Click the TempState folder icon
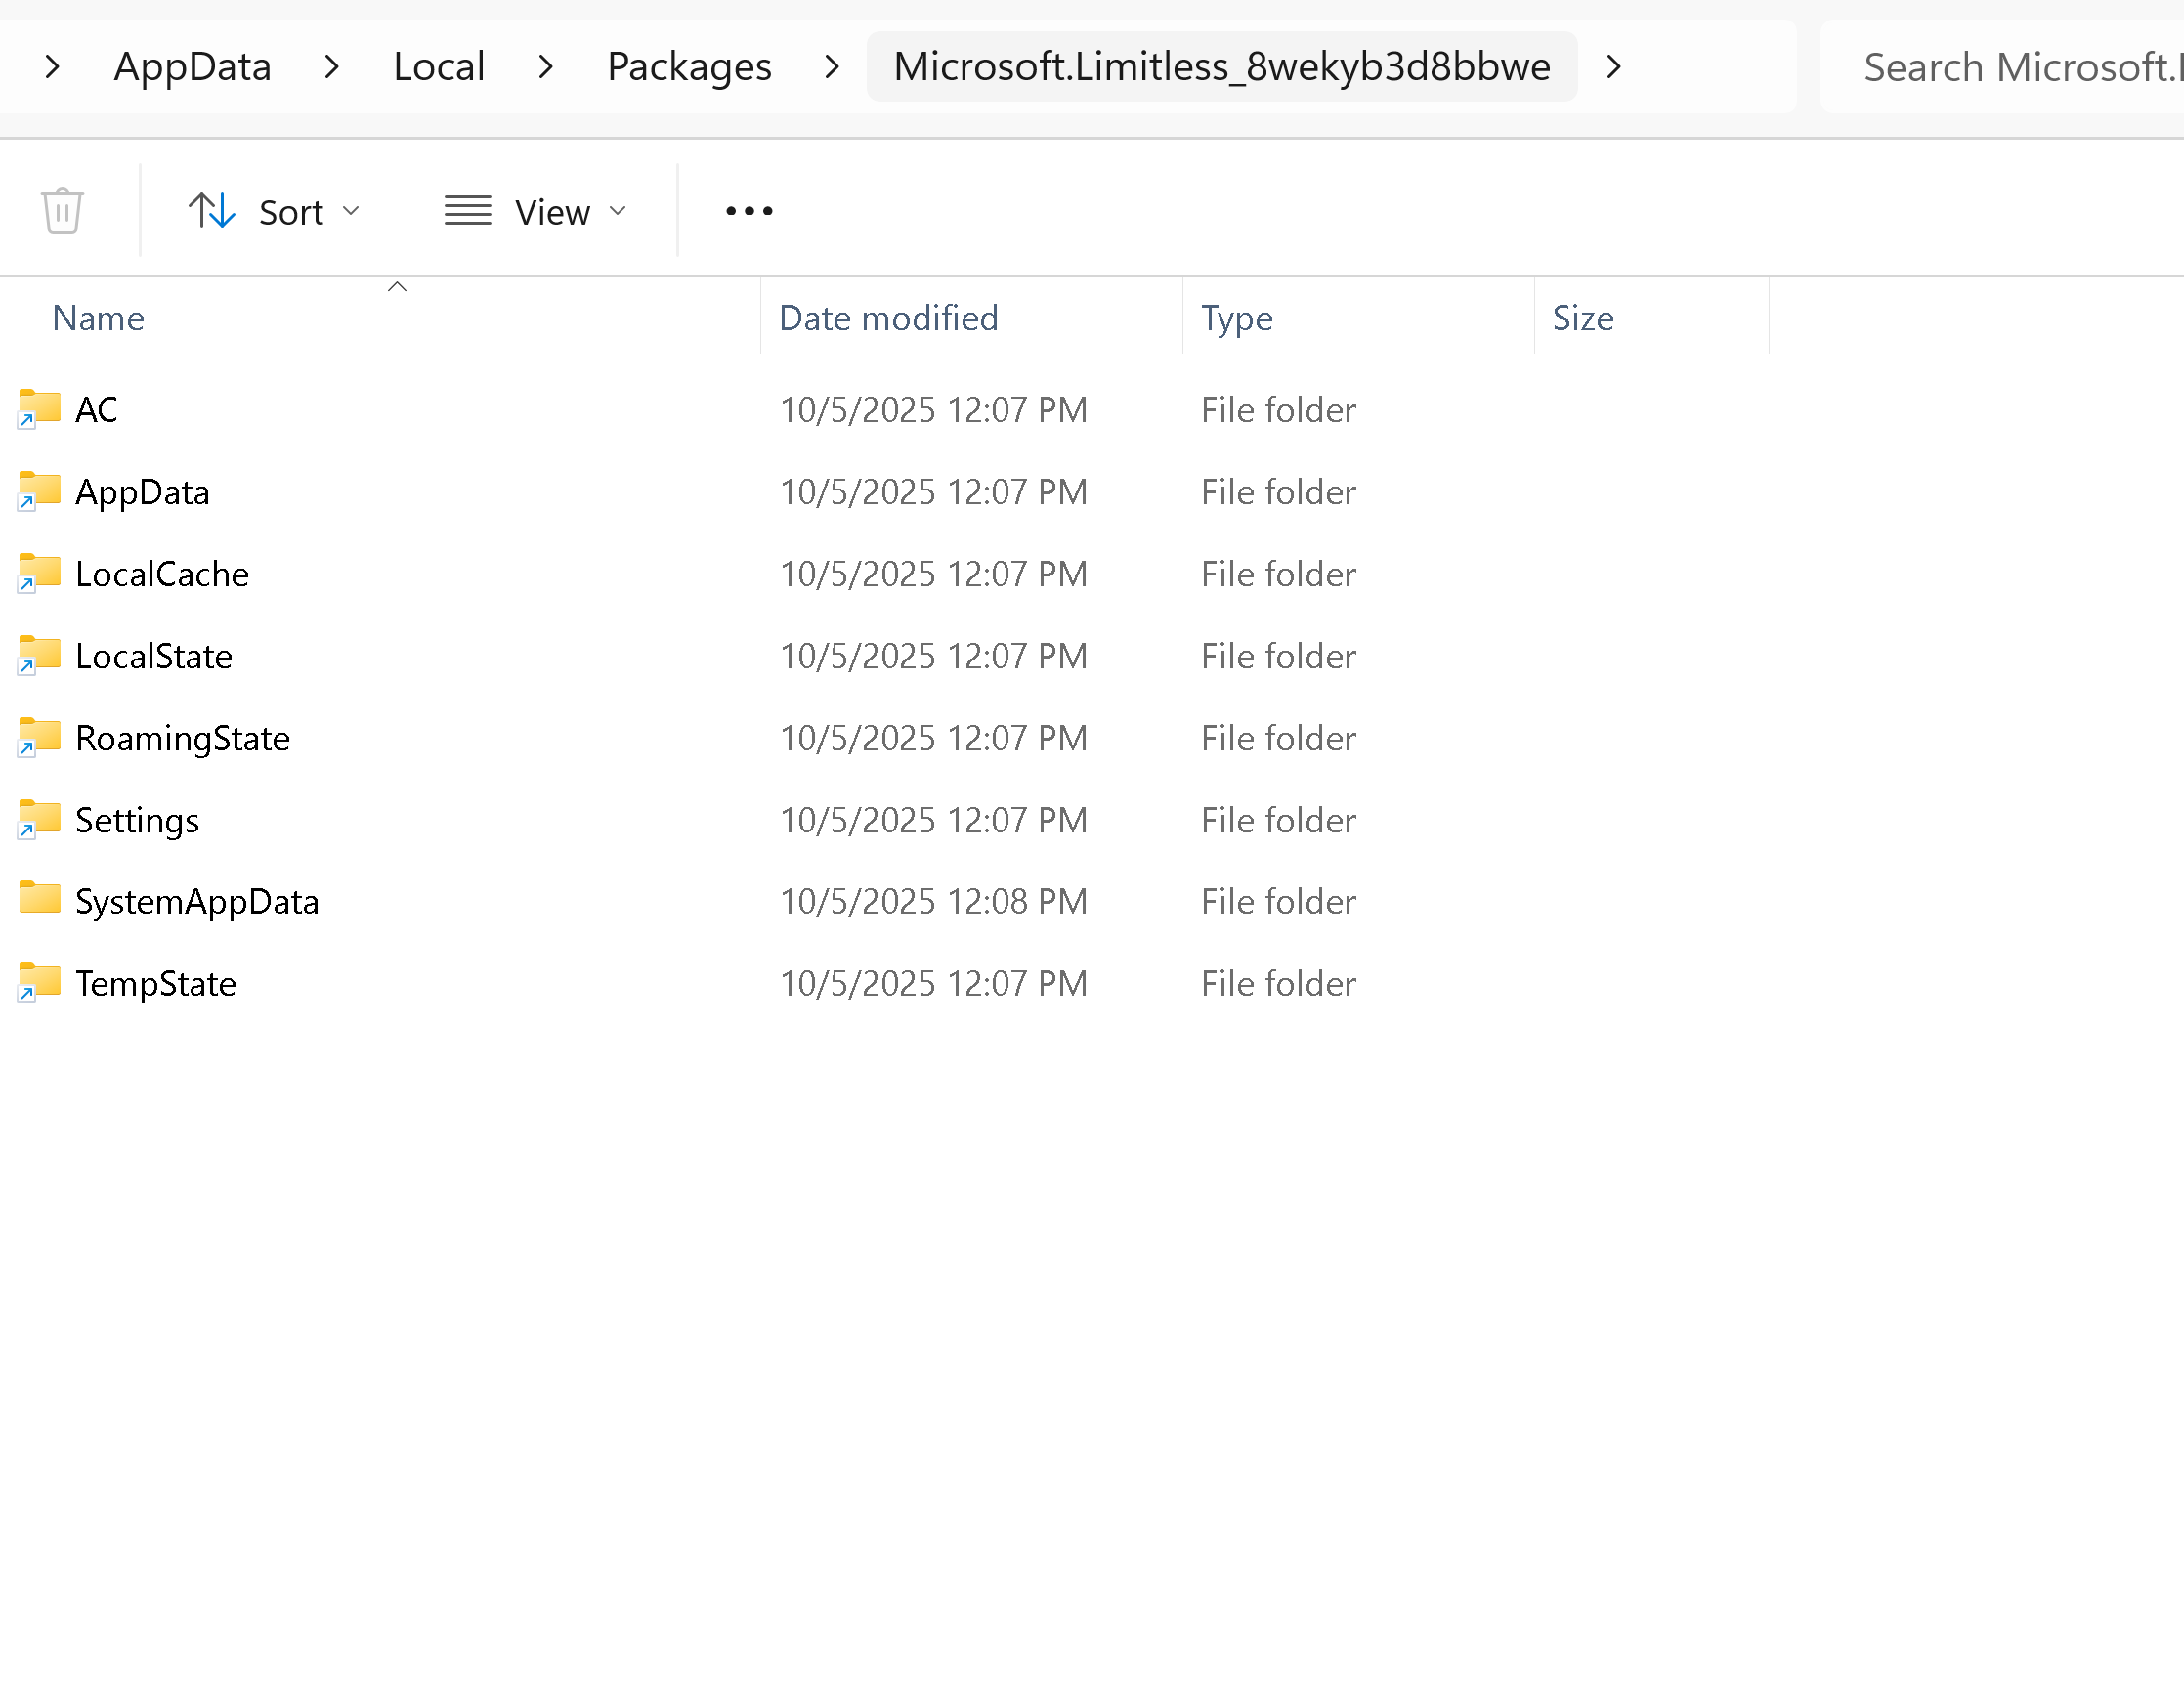 coord(40,982)
